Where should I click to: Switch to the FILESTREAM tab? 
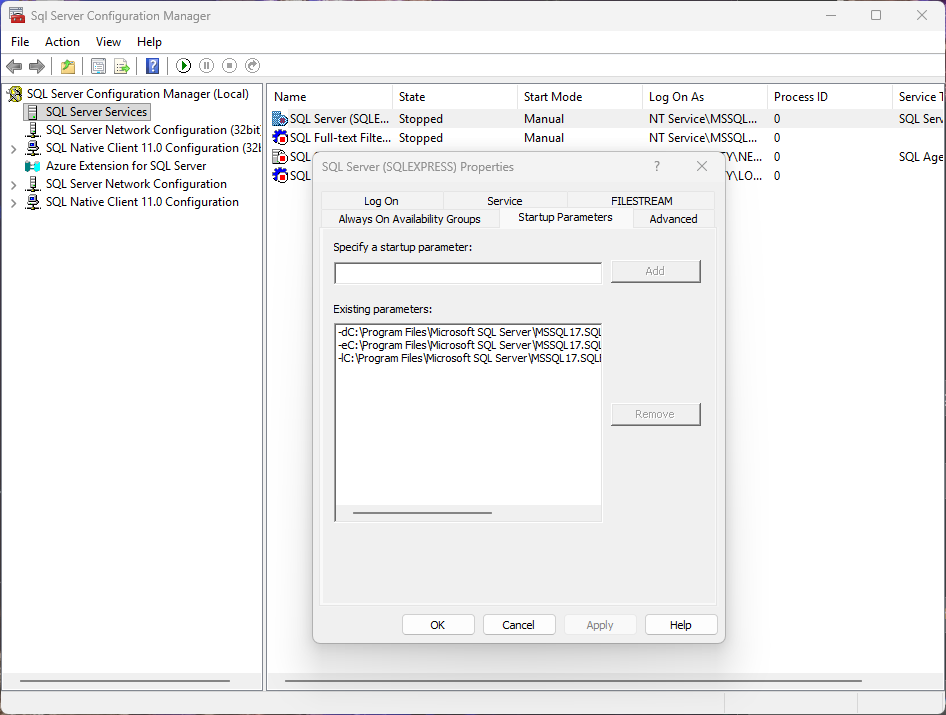click(x=641, y=201)
